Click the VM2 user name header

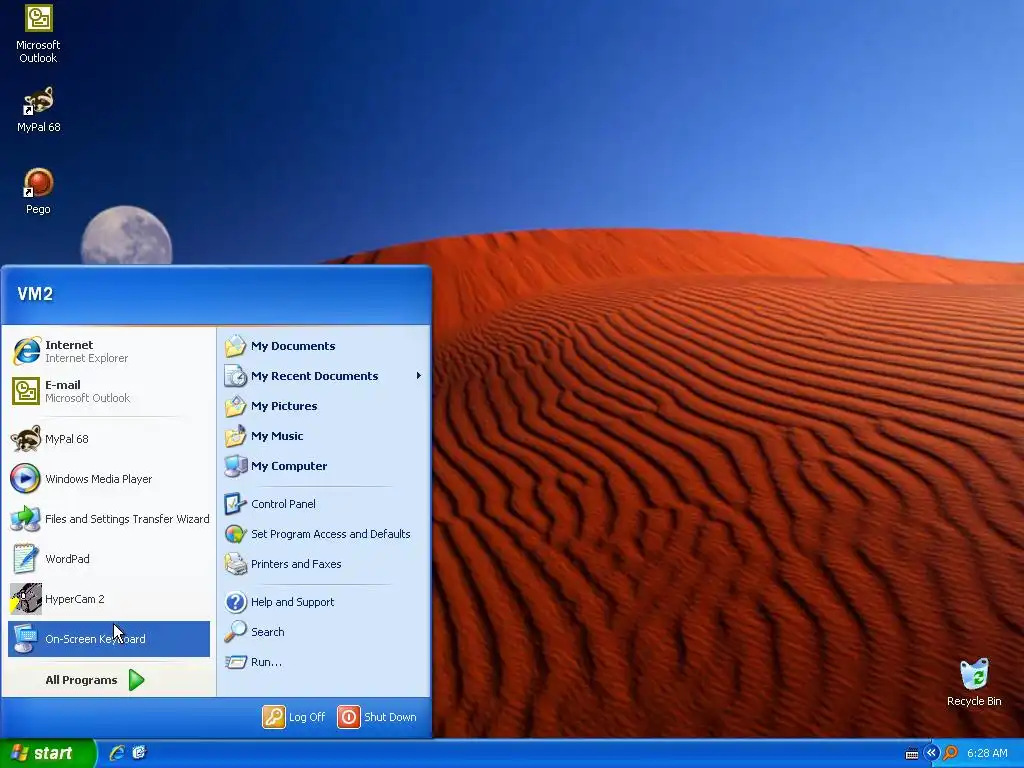click(x=35, y=294)
